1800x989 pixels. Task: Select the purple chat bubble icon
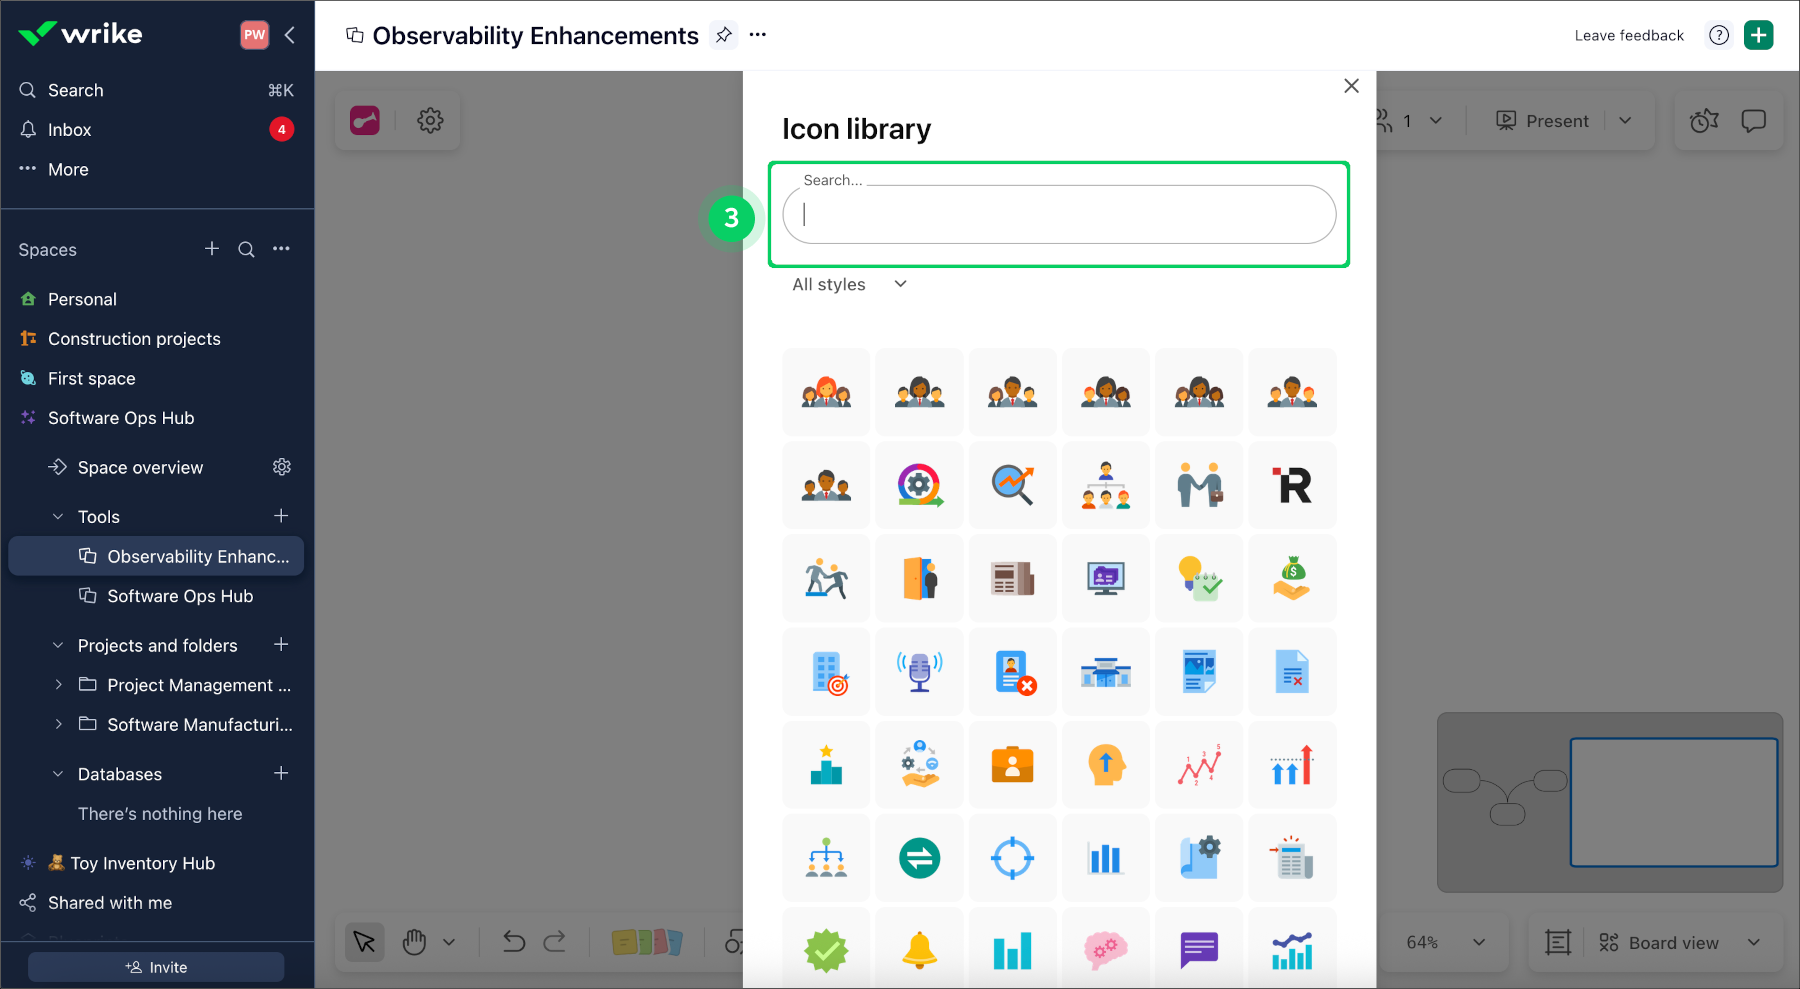pos(1199,948)
